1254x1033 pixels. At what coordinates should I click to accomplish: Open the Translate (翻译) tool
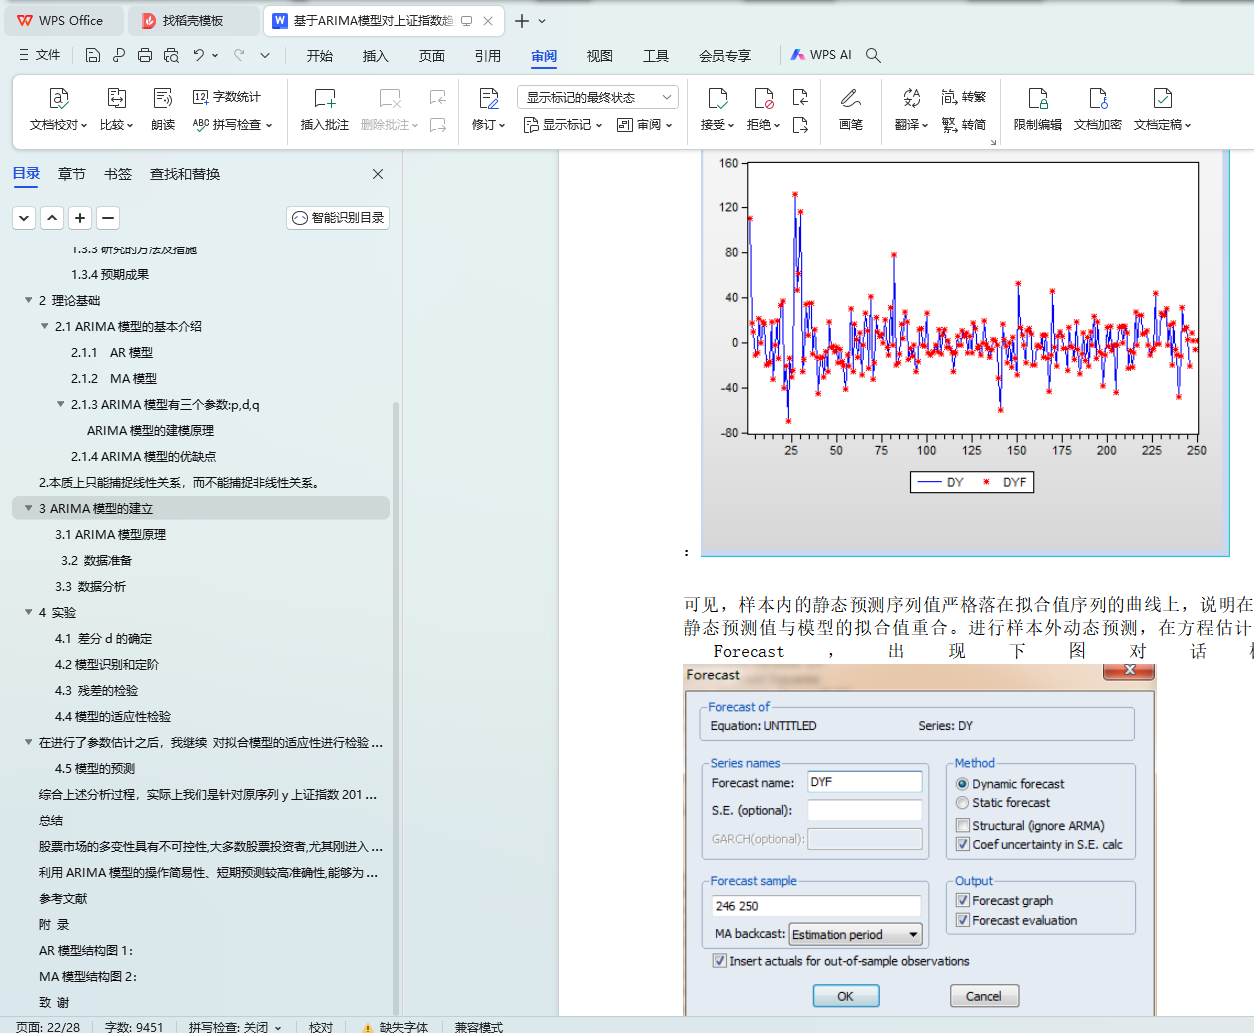[911, 109]
